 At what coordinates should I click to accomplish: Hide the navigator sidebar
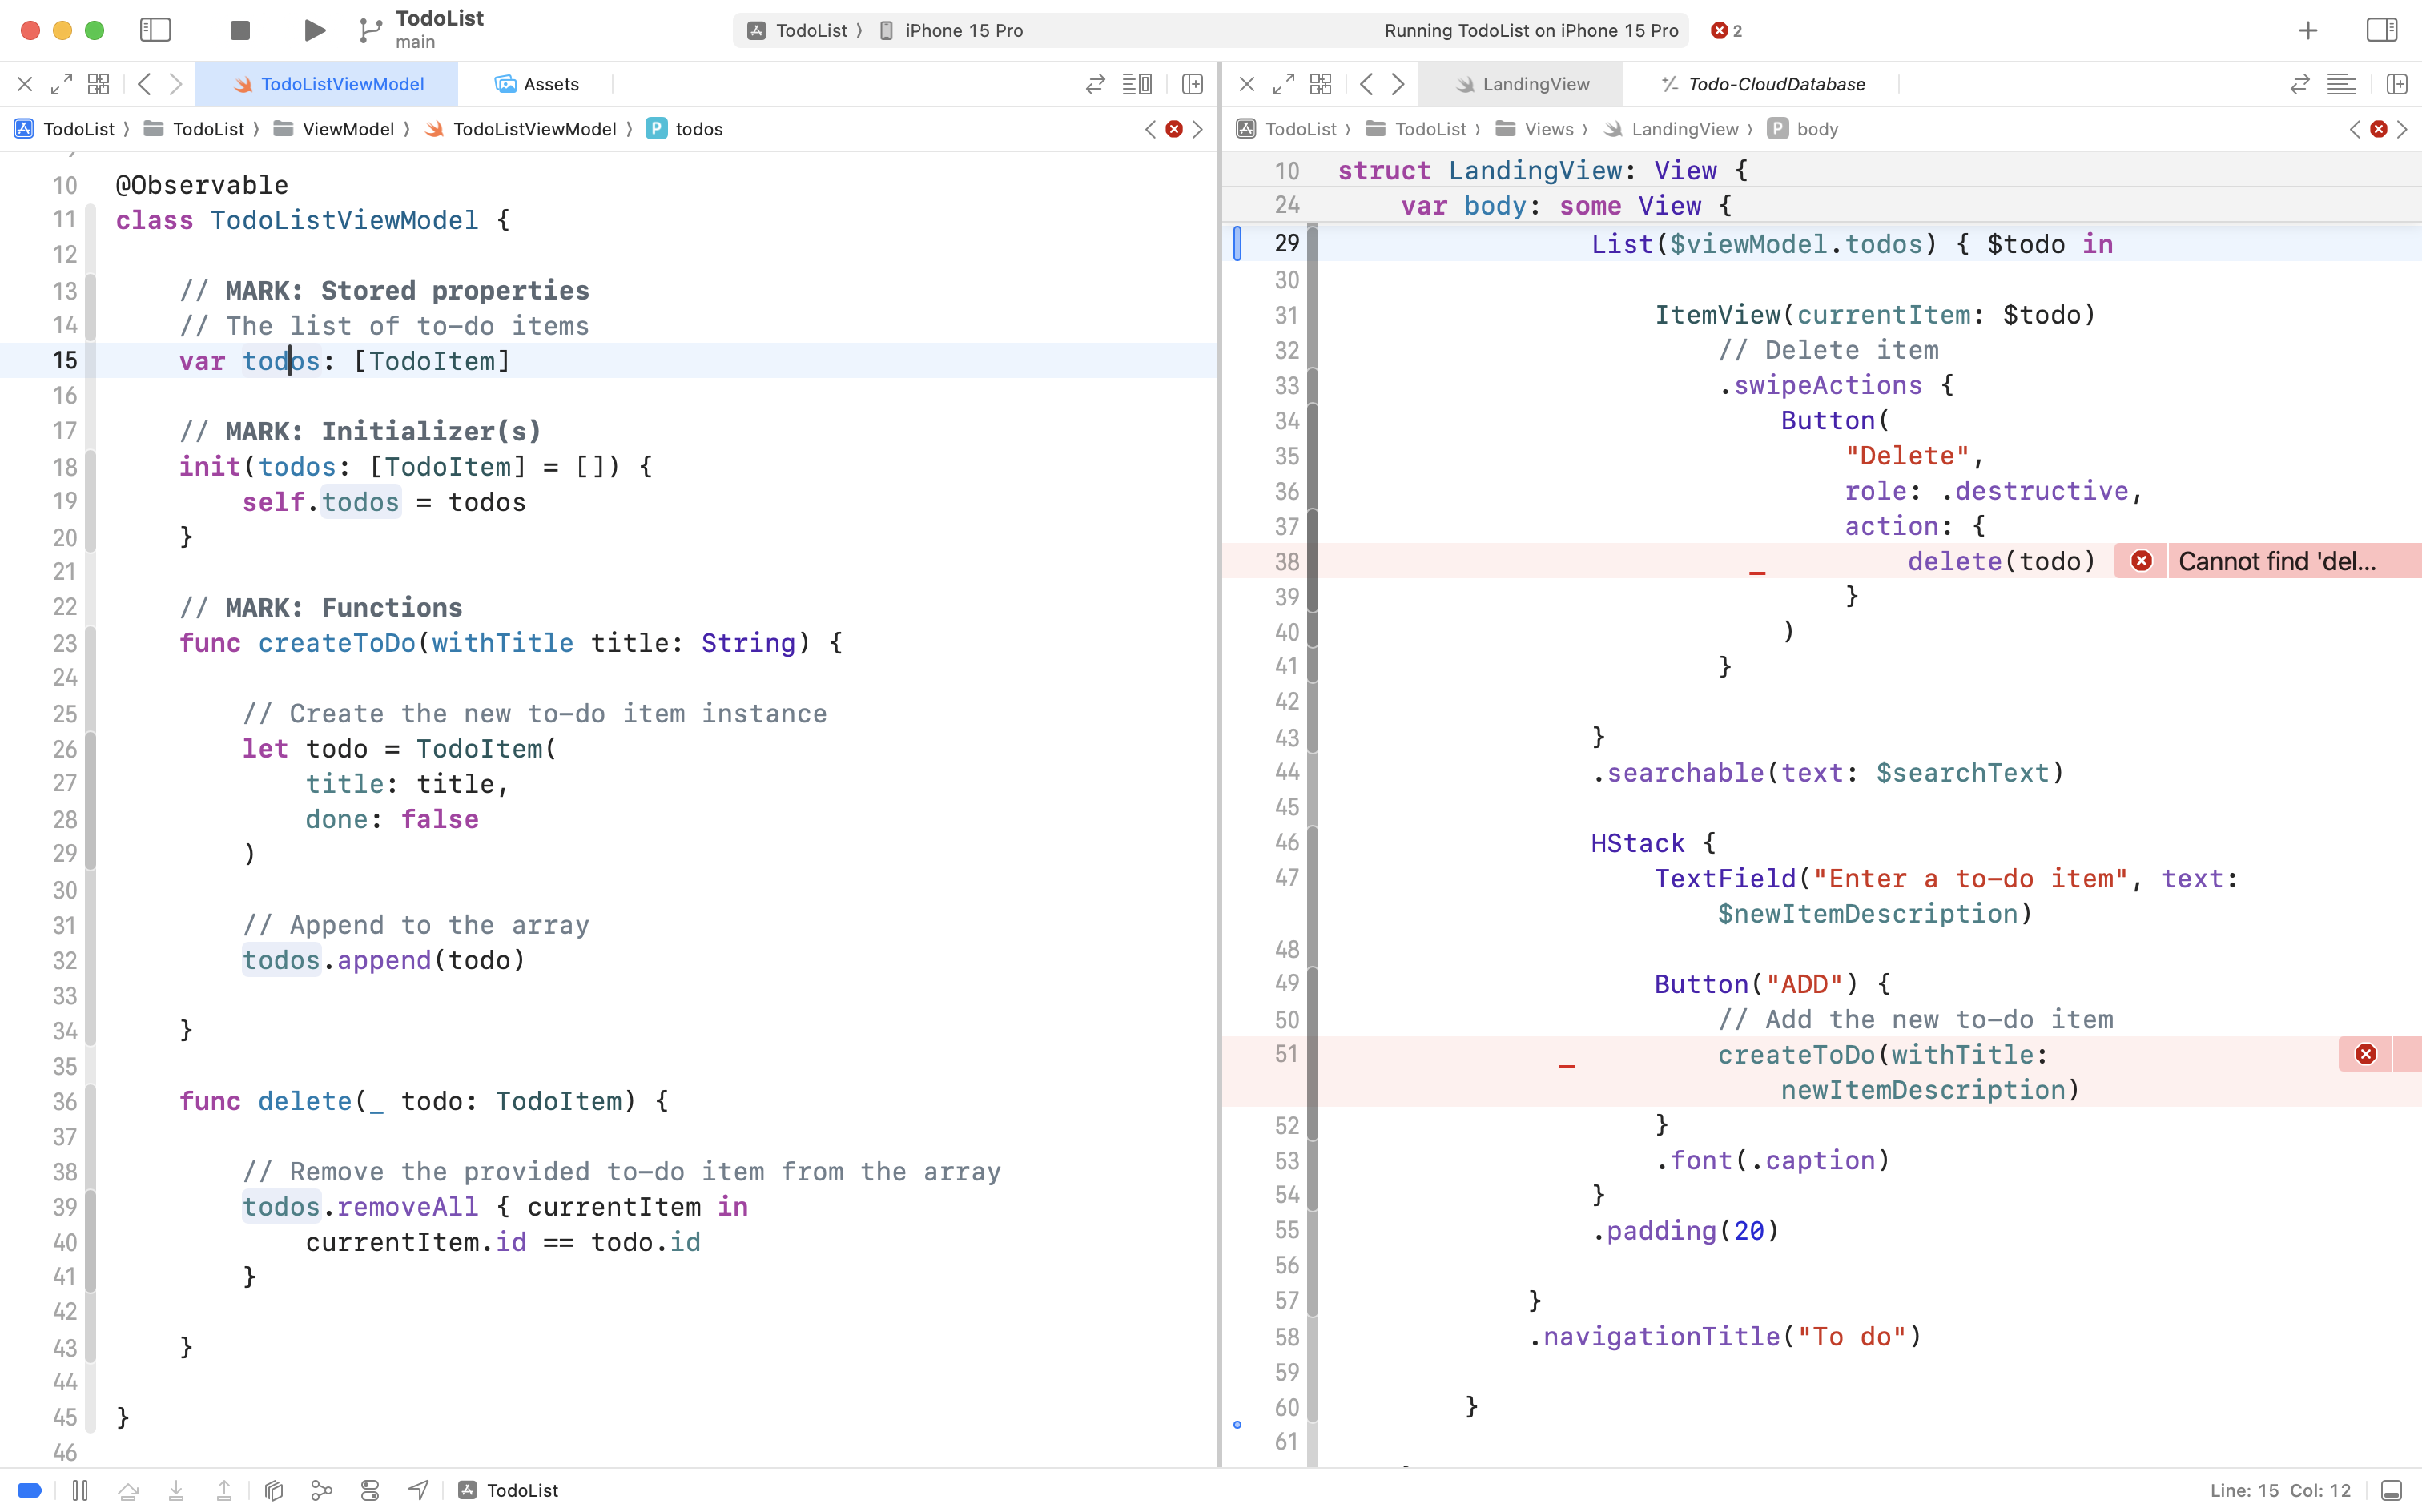tap(156, 30)
